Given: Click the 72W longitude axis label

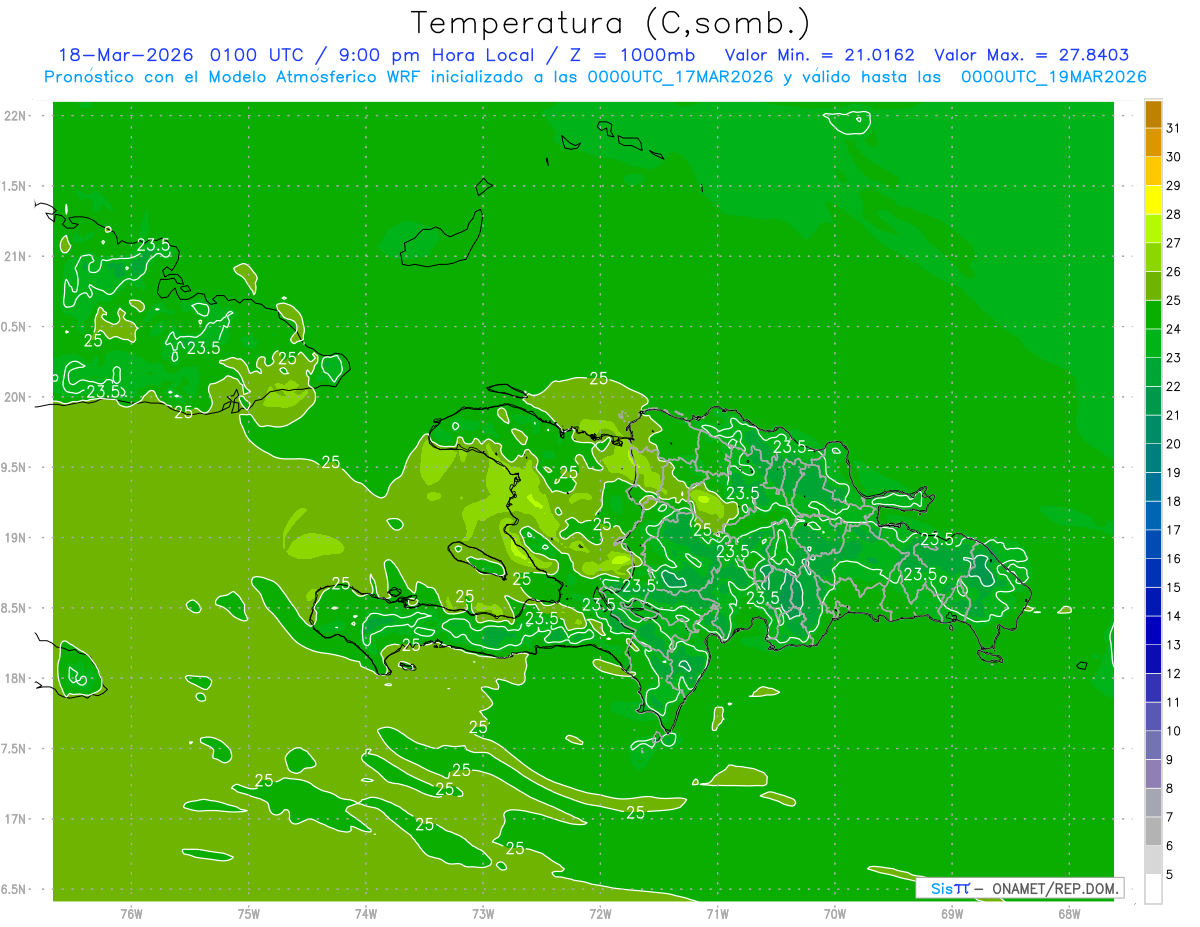Looking at the screenshot, I should coord(600,914).
